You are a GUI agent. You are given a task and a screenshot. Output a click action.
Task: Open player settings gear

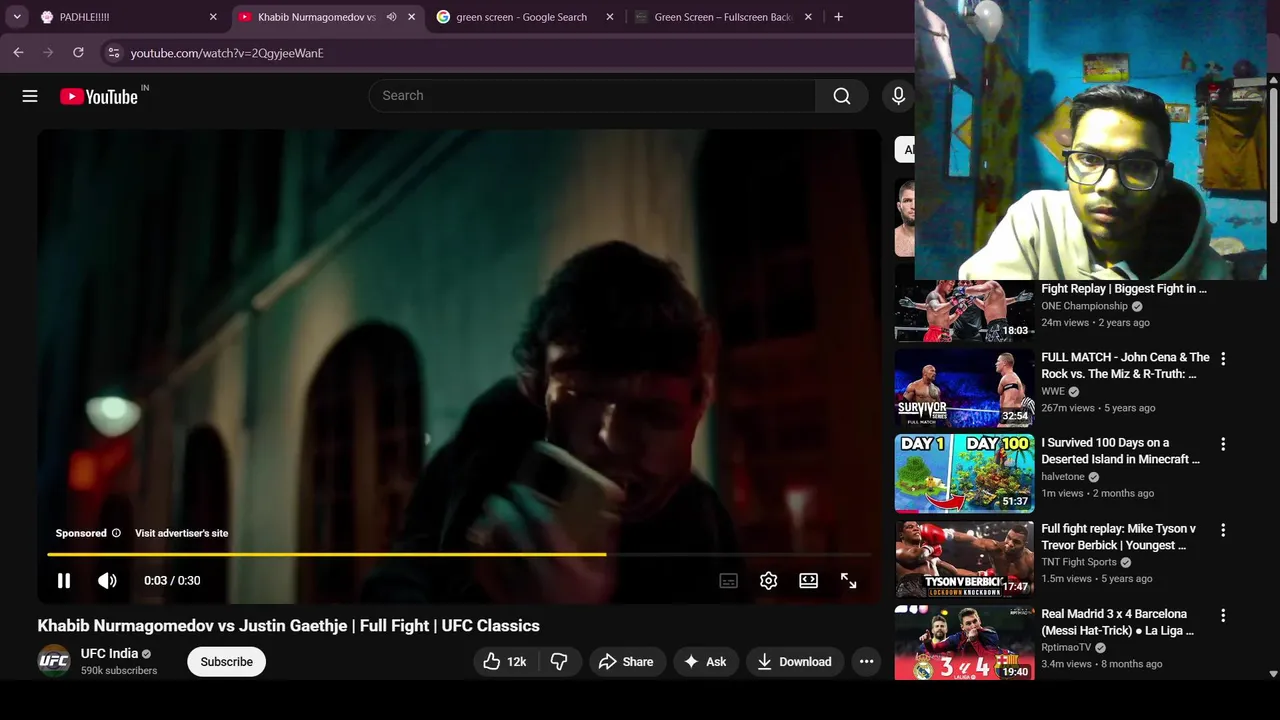tap(768, 581)
